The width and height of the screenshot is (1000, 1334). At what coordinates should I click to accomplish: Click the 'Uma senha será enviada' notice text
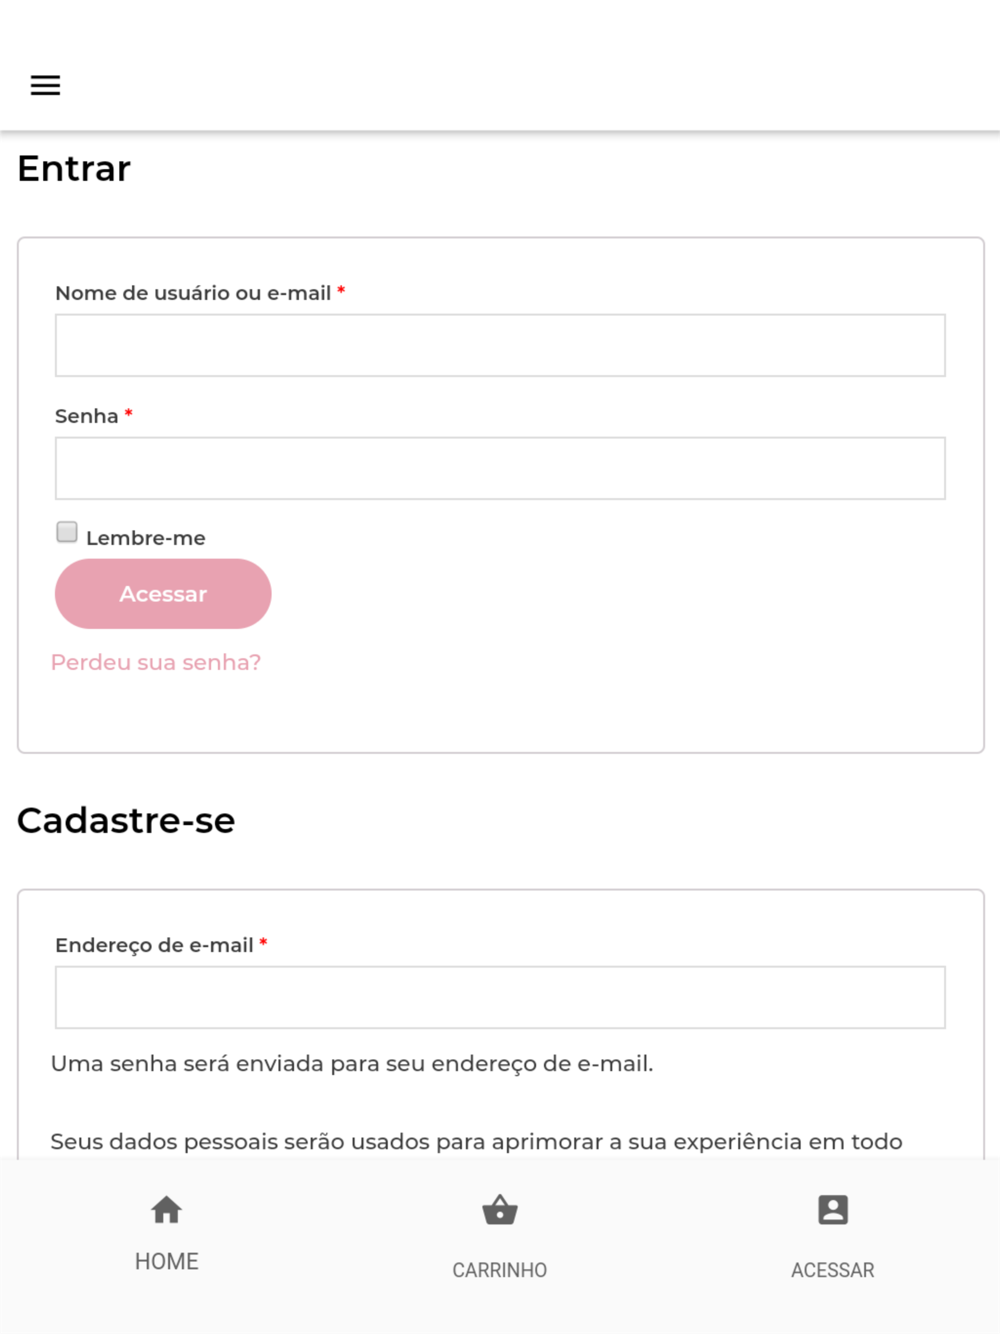point(352,1063)
